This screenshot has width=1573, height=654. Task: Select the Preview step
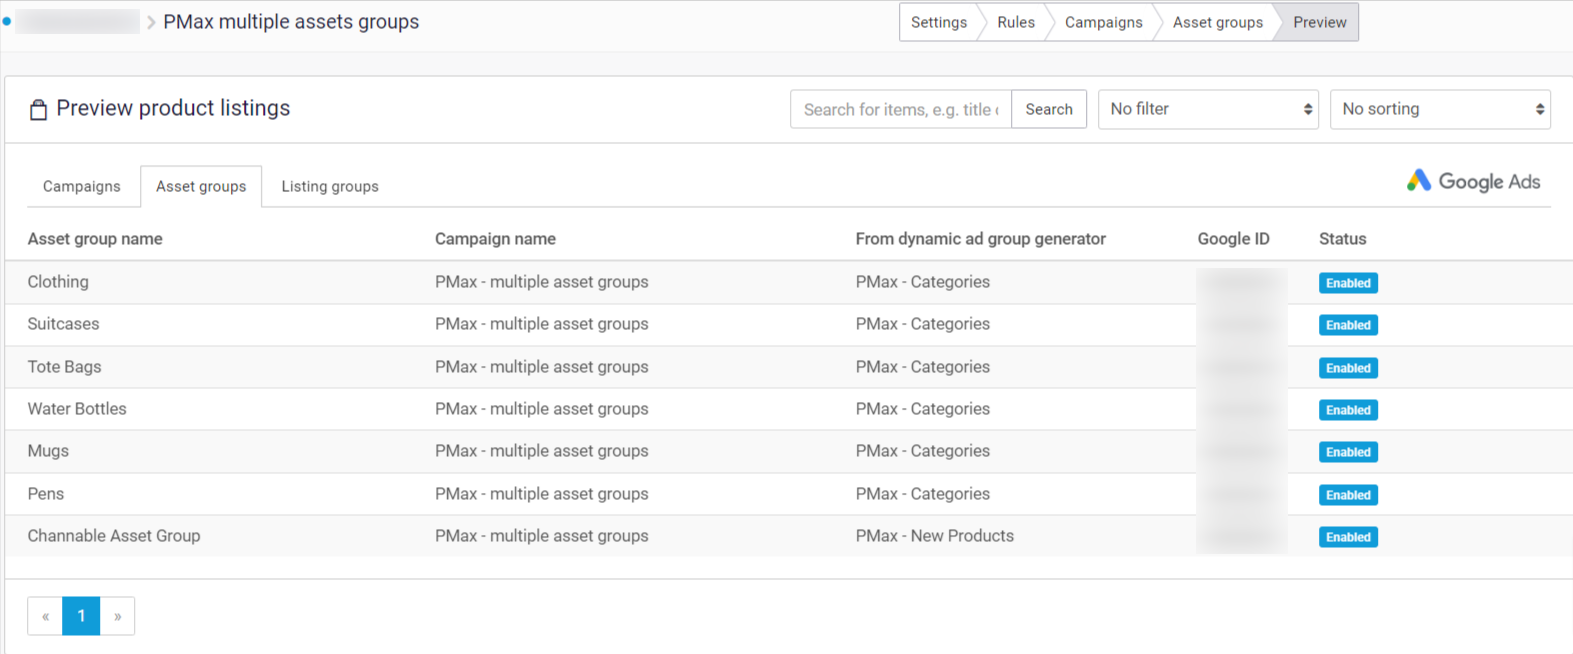pyautogui.click(x=1319, y=22)
